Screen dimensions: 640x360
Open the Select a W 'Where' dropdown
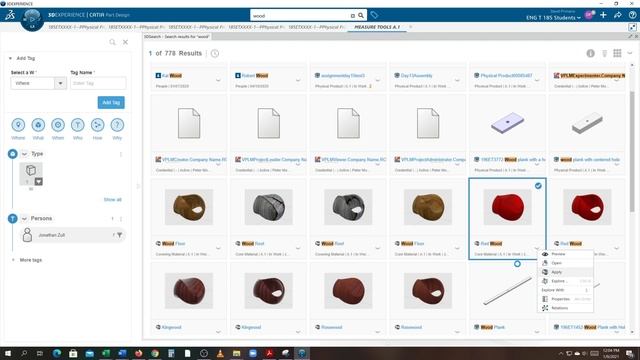38,83
